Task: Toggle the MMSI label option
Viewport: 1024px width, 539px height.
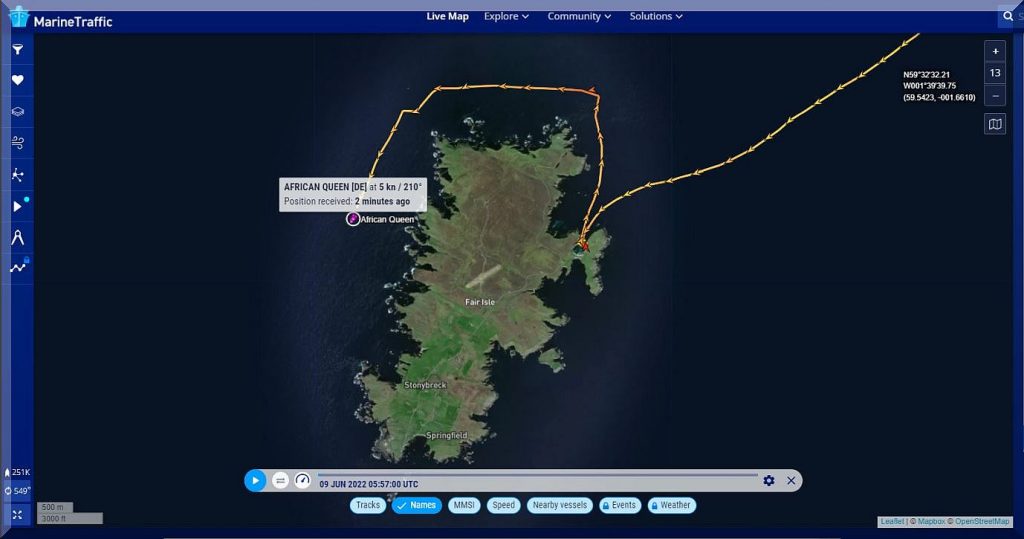Action: click(463, 505)
